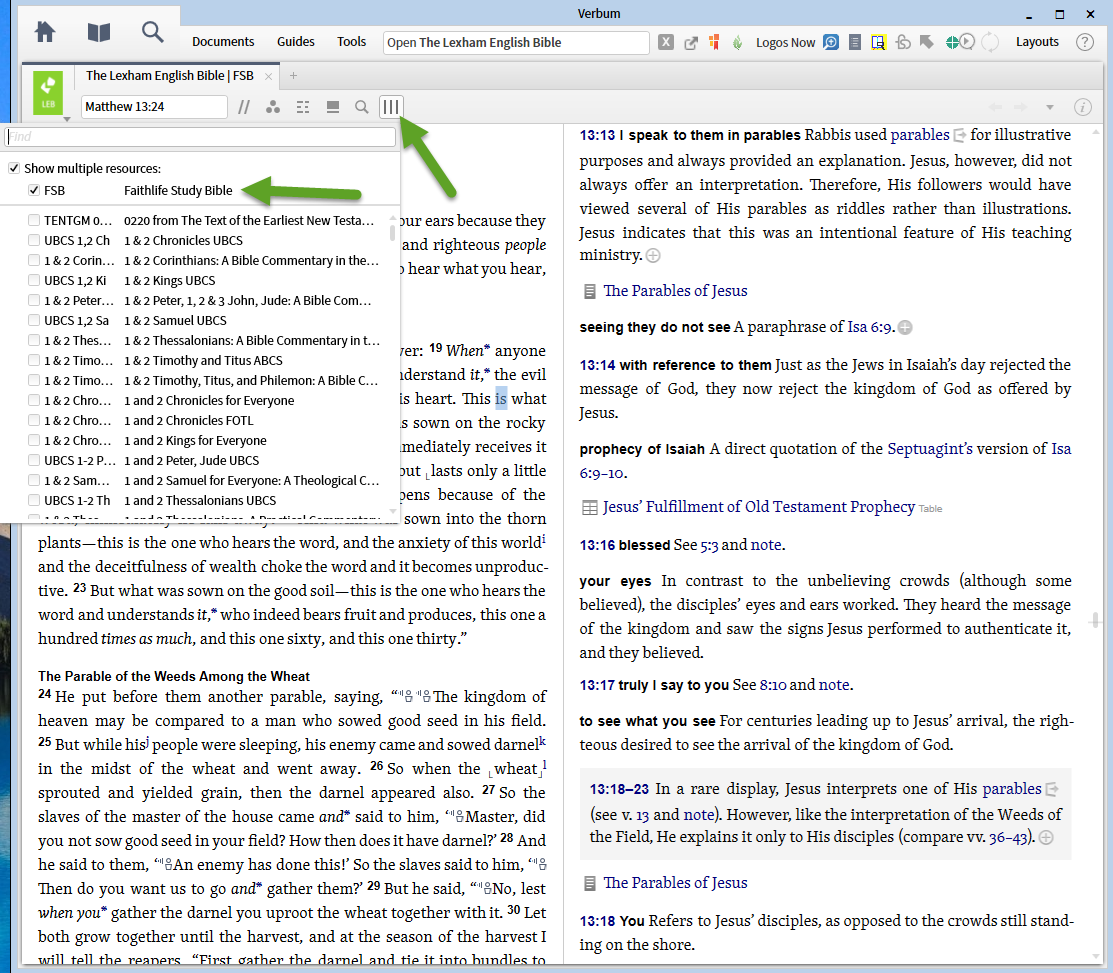The image size is (1113, 973).
Task: Open Help question mark icon
Action: pos(1085,42)
